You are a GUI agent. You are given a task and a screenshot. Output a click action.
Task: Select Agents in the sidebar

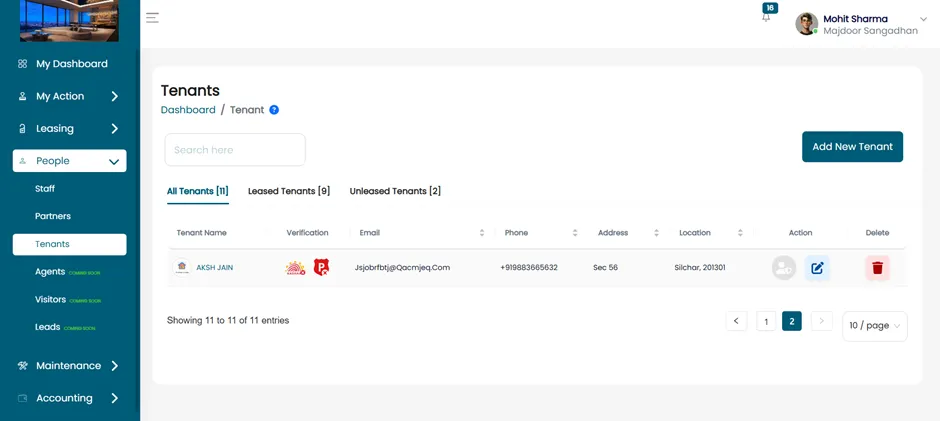click(x=50, y=272)
